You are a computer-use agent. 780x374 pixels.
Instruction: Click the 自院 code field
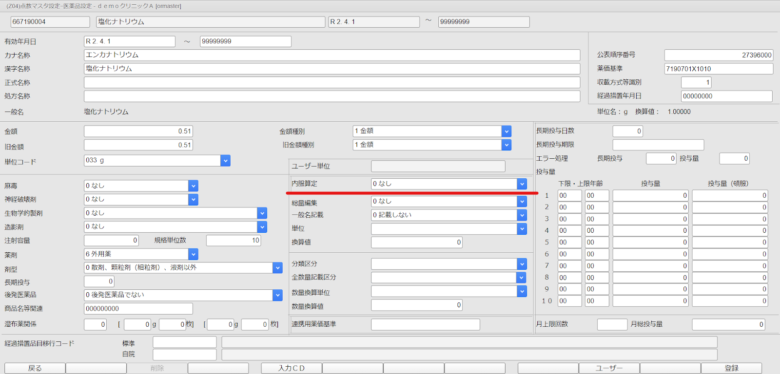pyautogui.click(x=185, y=355)
